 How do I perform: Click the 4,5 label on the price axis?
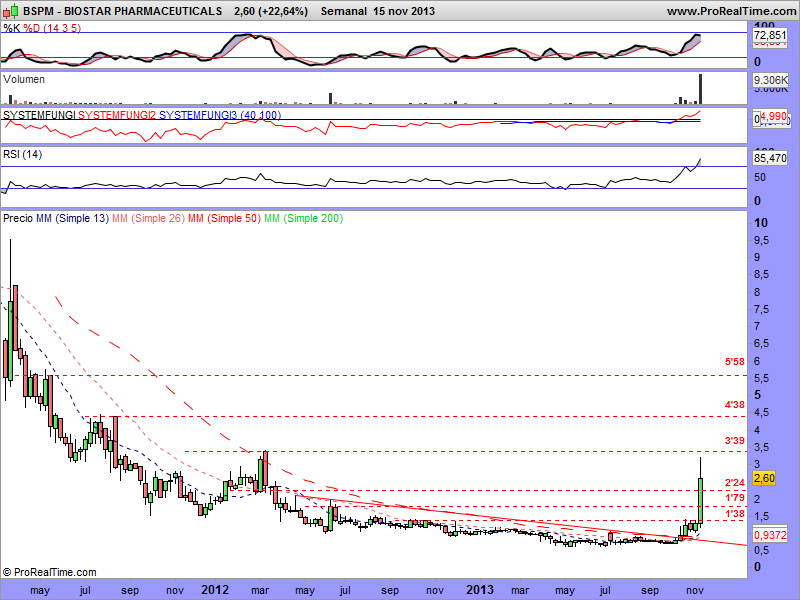click(x=761, y=412)
